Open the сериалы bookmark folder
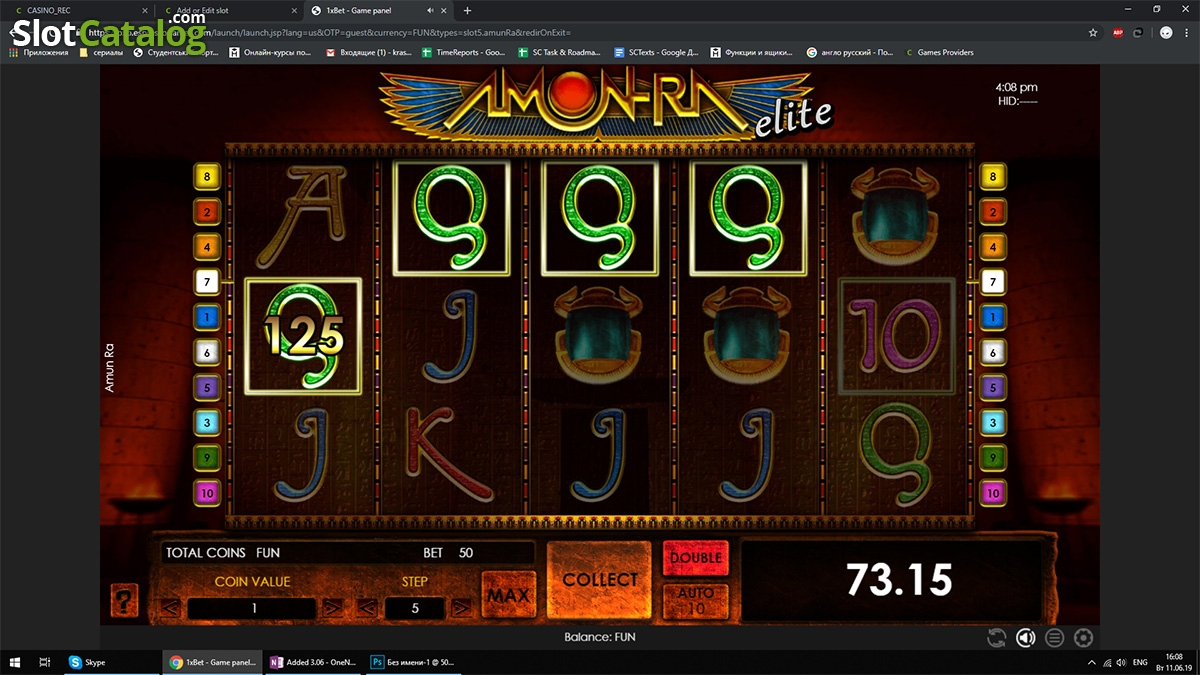This screenshot has height=675, width=1200. (102, 52)
